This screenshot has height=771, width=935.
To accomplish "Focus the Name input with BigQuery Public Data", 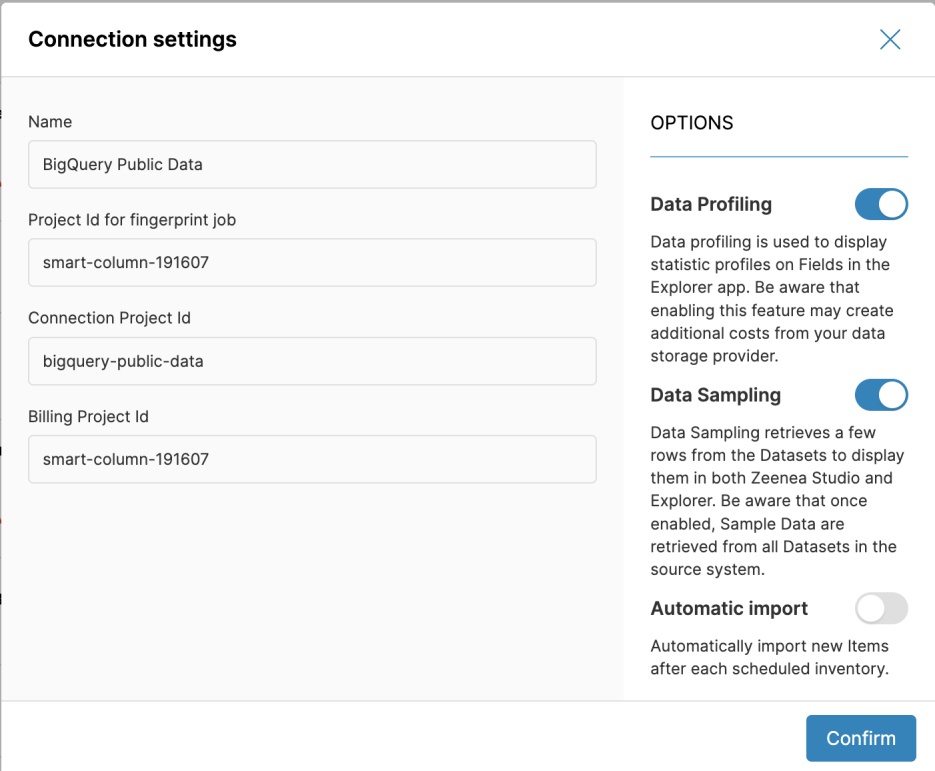I will tap(312, 164).
